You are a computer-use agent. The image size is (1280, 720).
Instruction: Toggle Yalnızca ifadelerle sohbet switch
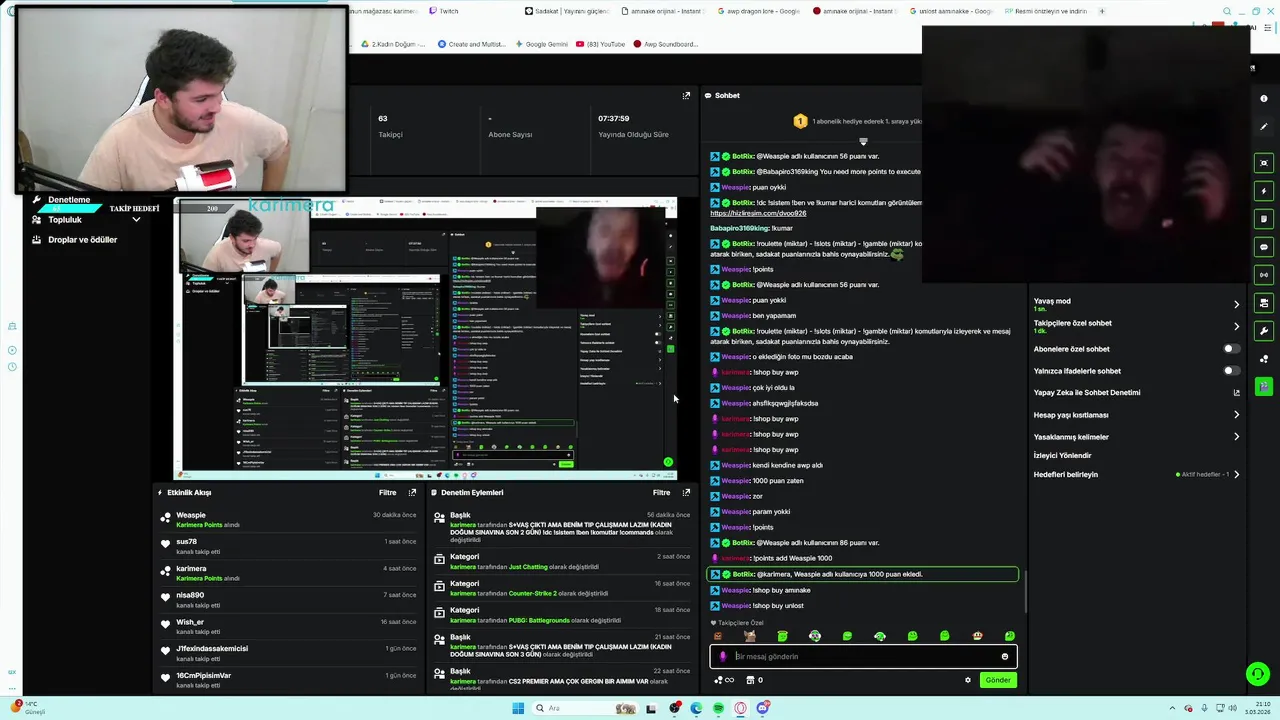1232,371
